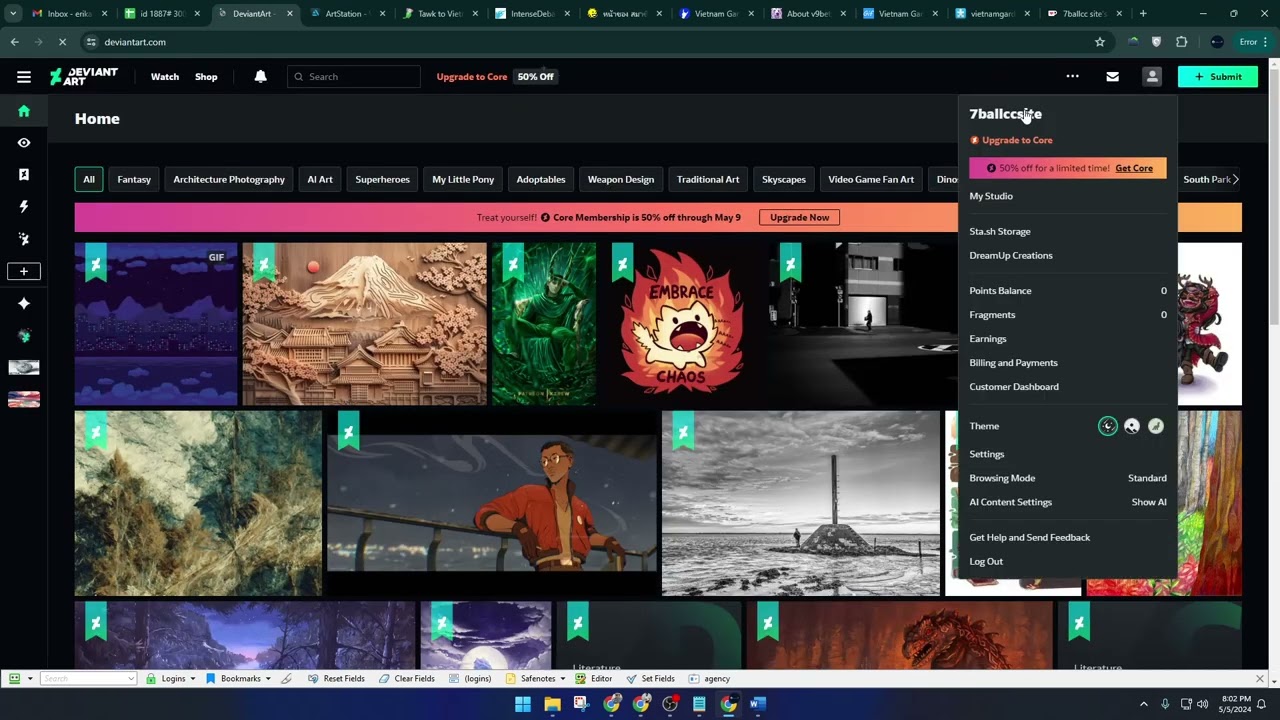This screenshot has height=720, width=1280.
Task: Click the pen icon in the bottom toolbar
Action: click(x=286, y=678)
